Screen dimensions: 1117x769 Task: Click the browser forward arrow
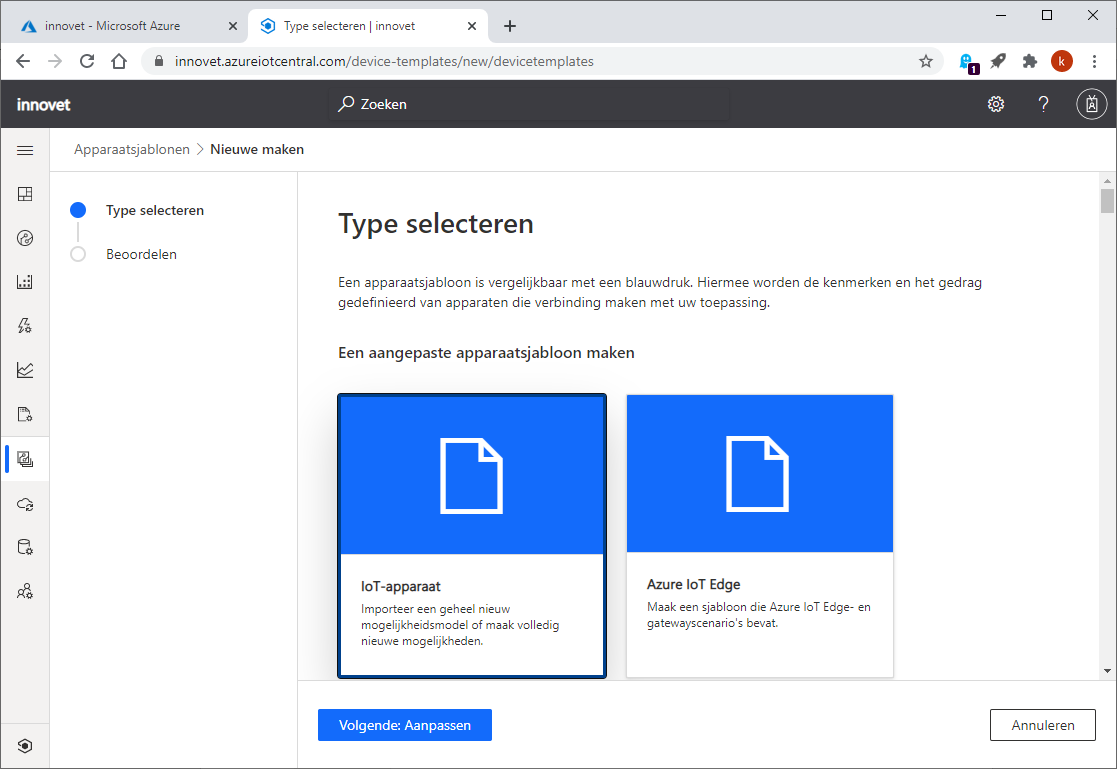[55, 61]
